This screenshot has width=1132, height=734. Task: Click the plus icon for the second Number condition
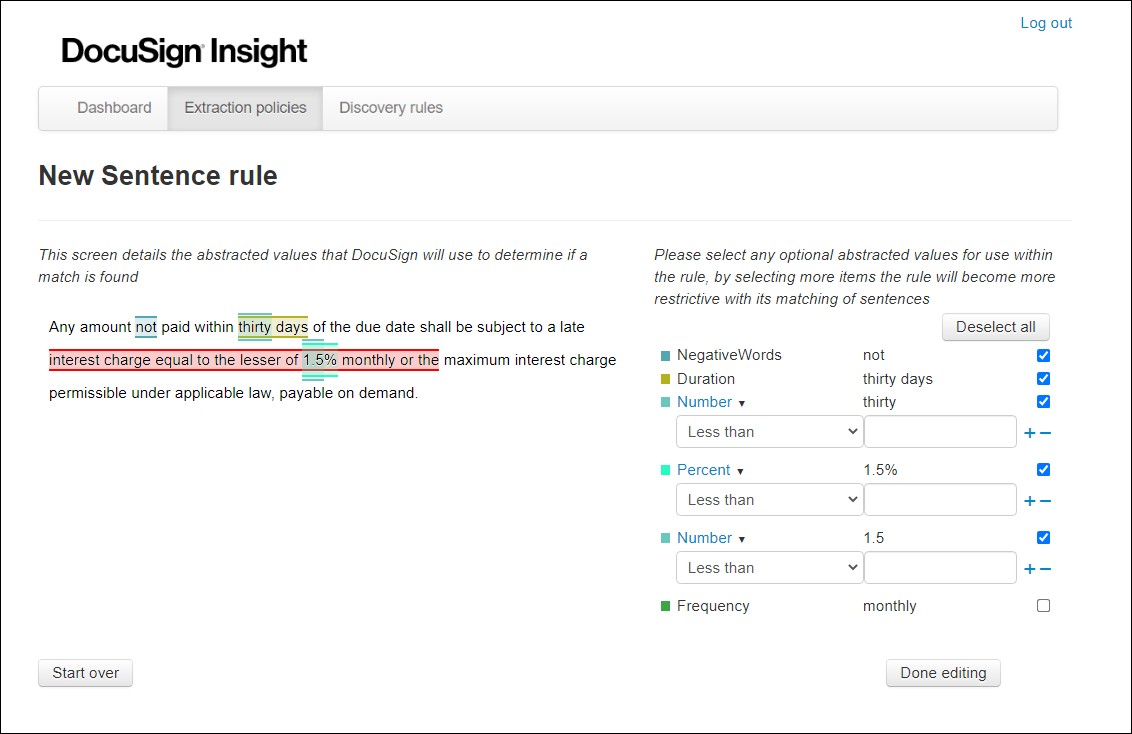(1029, 567)
